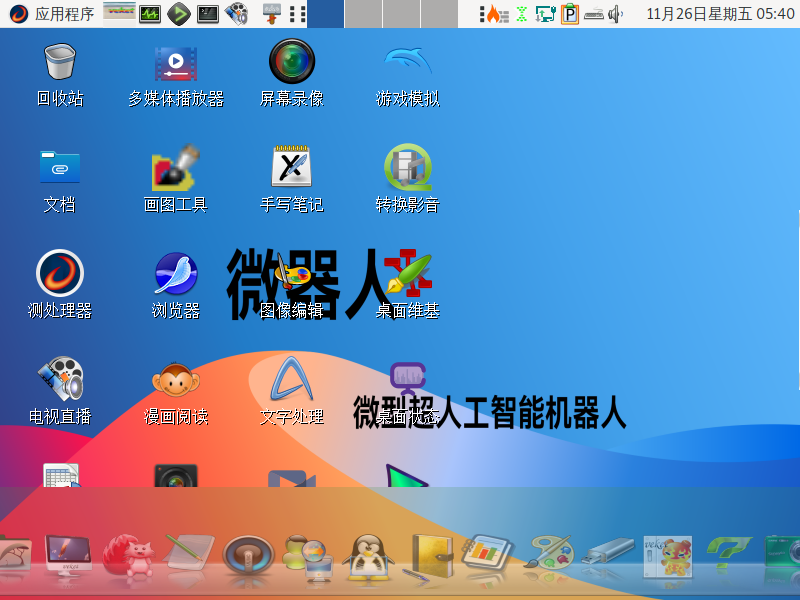Image resolution: width=800 pixels, height=600 pixels.
Task: Click the penguin icon in the dock
Action: pos(368,558)
